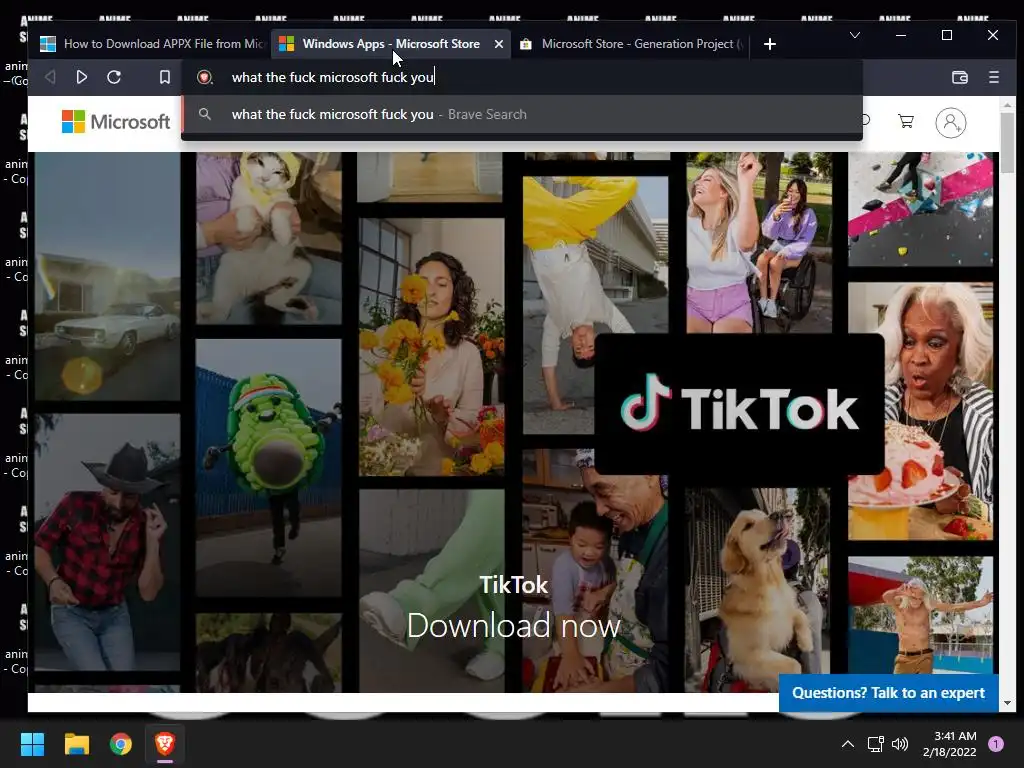Viewport: 1024px width, 768px height.
Task: Bookmark this page with the bookmark icon
Action: coord(165,77)
